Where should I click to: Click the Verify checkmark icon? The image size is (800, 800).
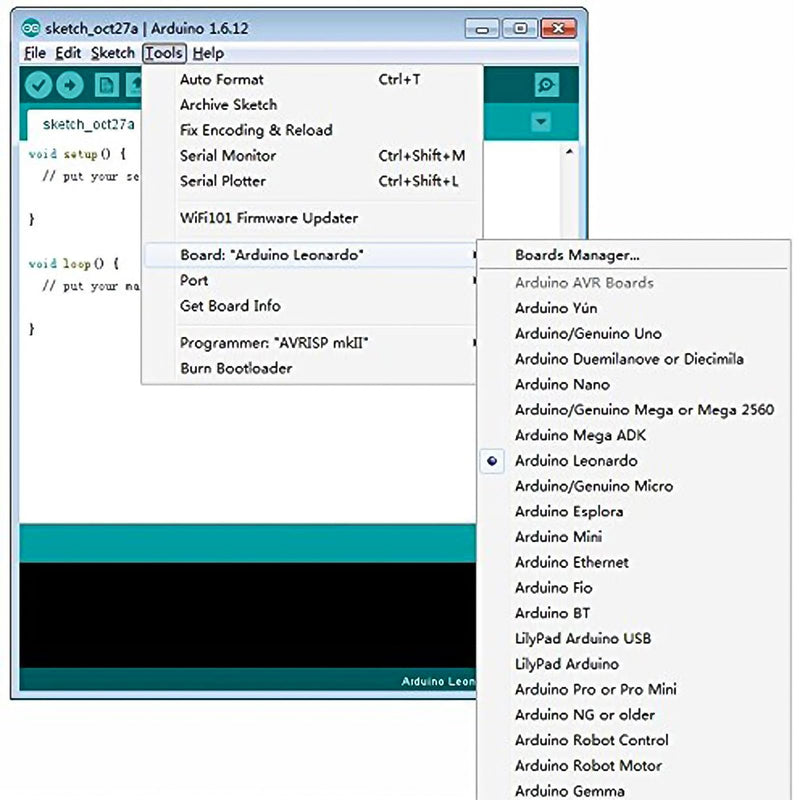(x=38, y=85)
